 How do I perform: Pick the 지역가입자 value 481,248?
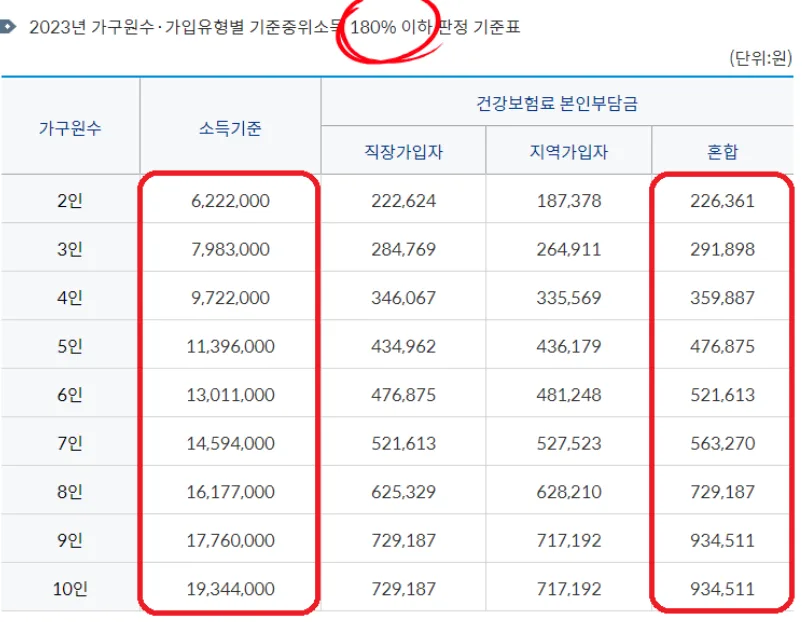coord(569,395)
